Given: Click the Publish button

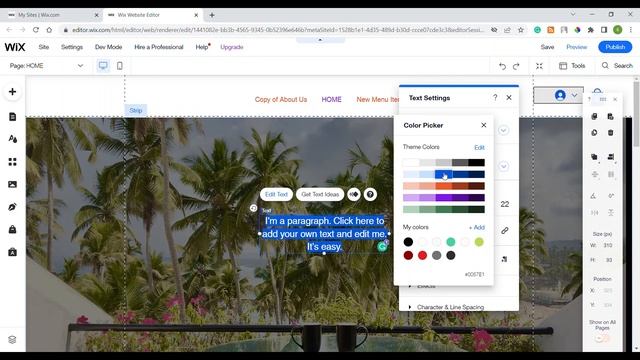Looking at the screenshot, I should [615, 47].
